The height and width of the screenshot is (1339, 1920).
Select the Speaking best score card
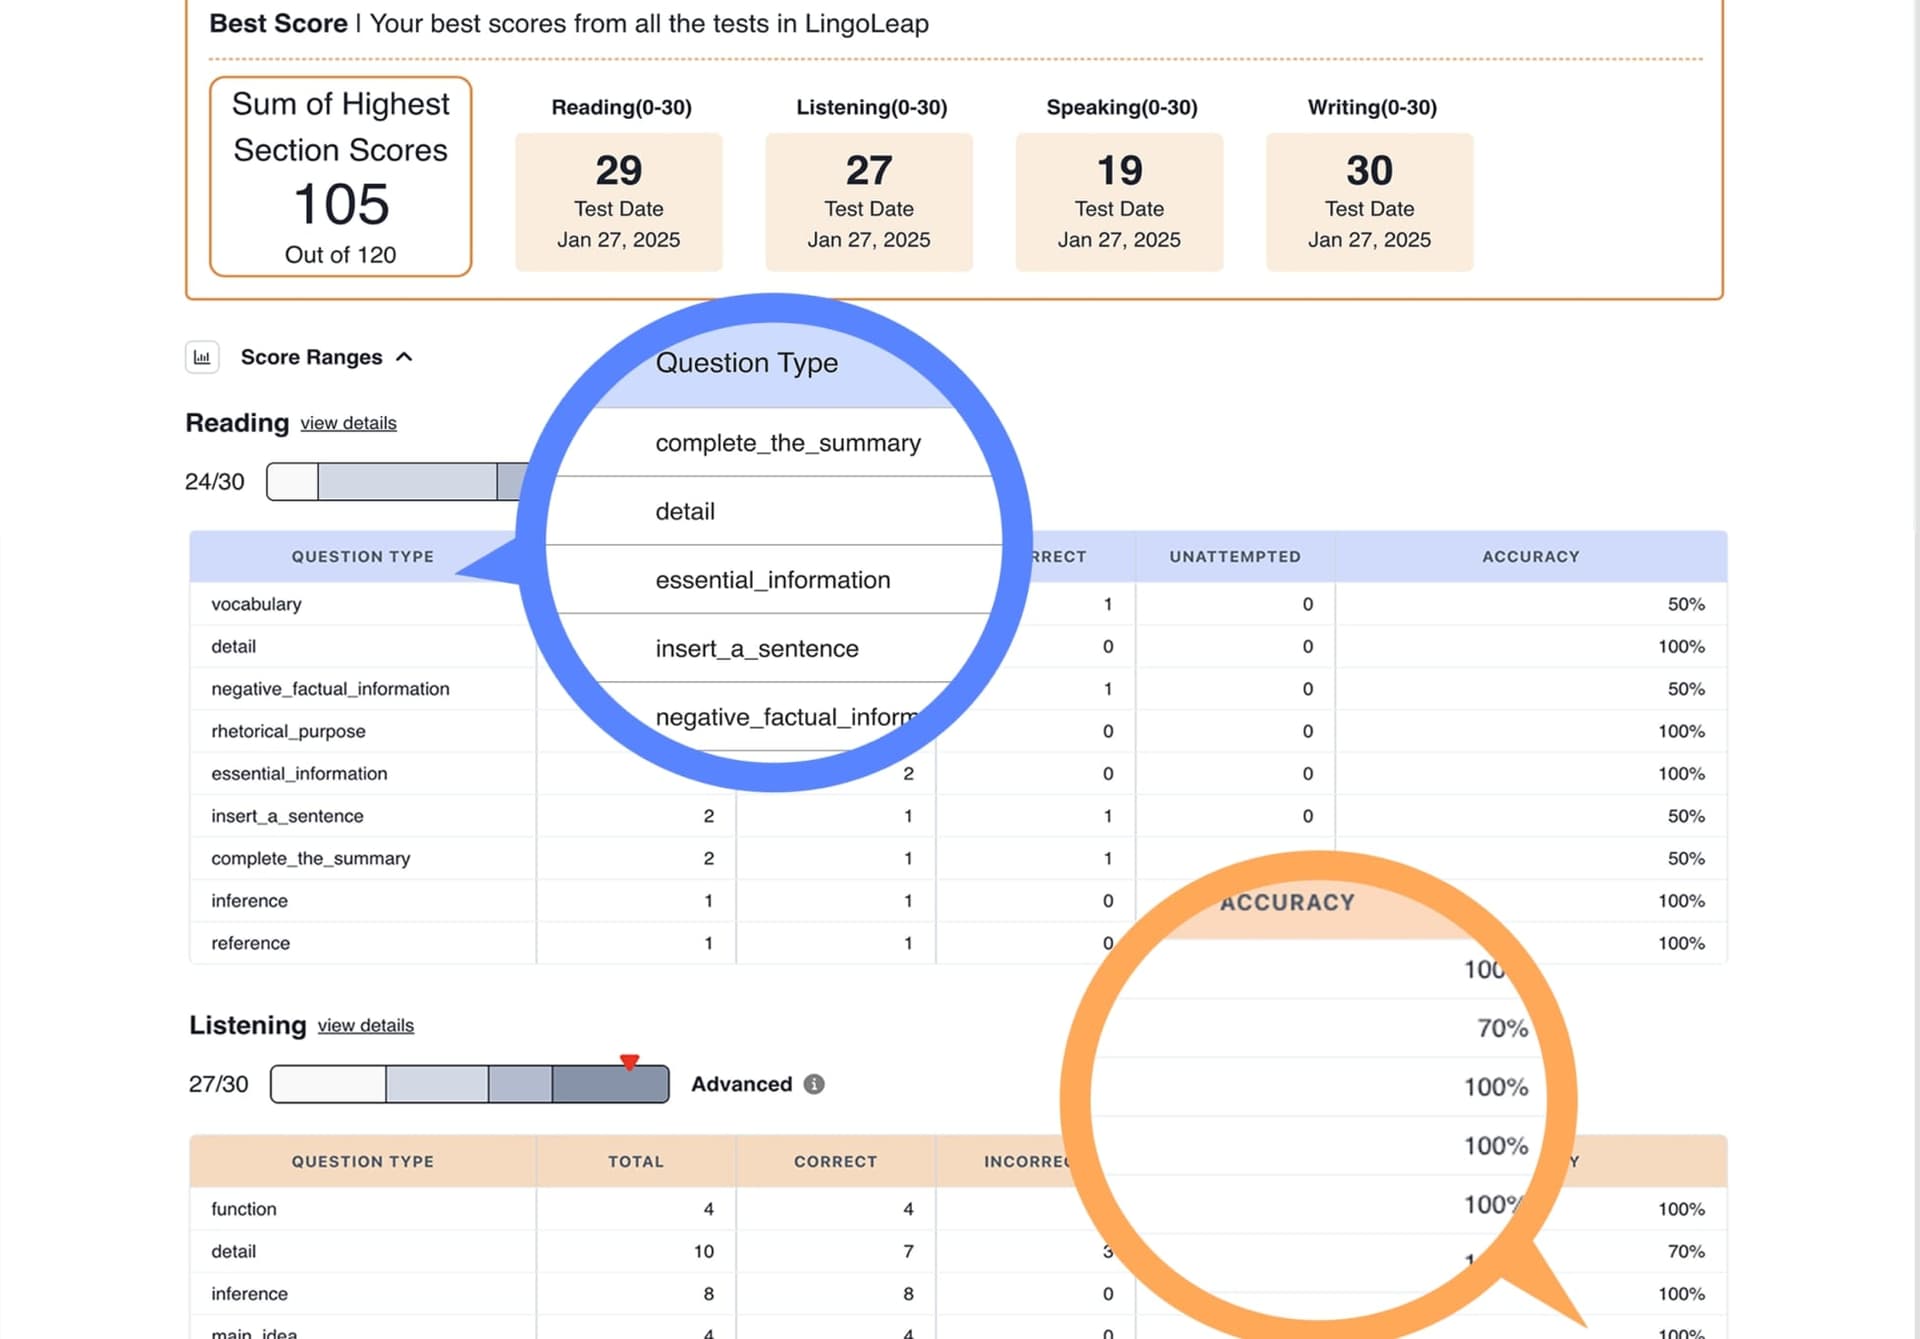click(1118, 201)
